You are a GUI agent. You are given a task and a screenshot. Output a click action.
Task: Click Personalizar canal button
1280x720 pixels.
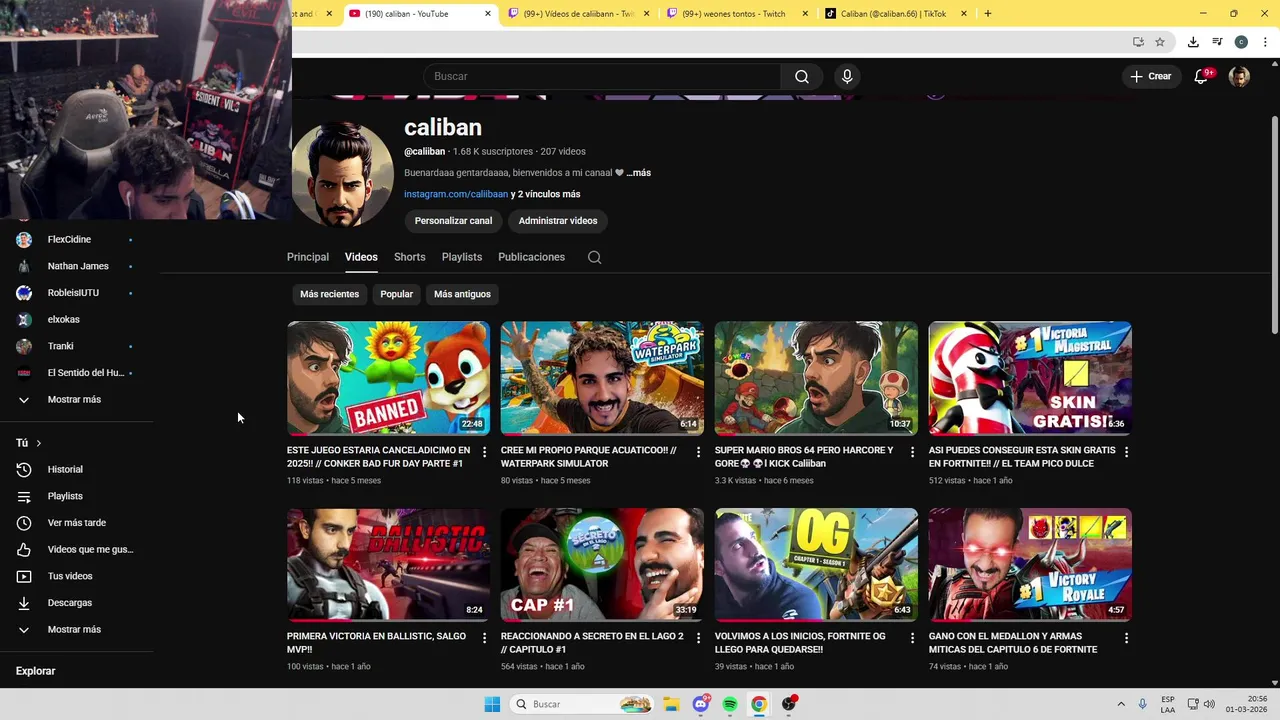tap(453, 221)
